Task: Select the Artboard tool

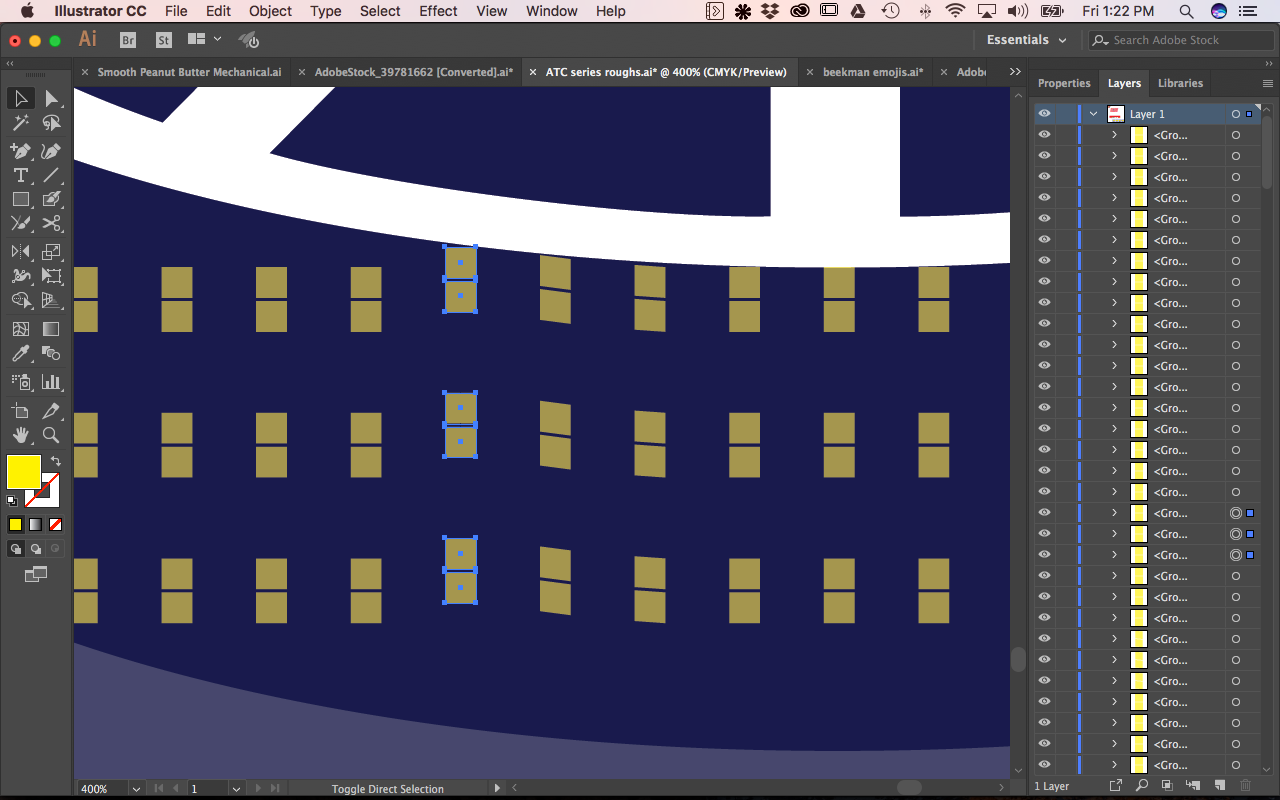Action: coord(20,410)
